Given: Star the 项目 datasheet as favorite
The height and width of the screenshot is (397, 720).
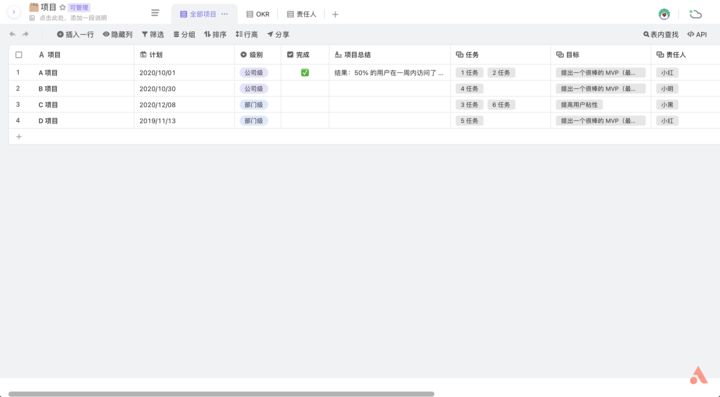Looking at the screenshot, I should point(62,7).
